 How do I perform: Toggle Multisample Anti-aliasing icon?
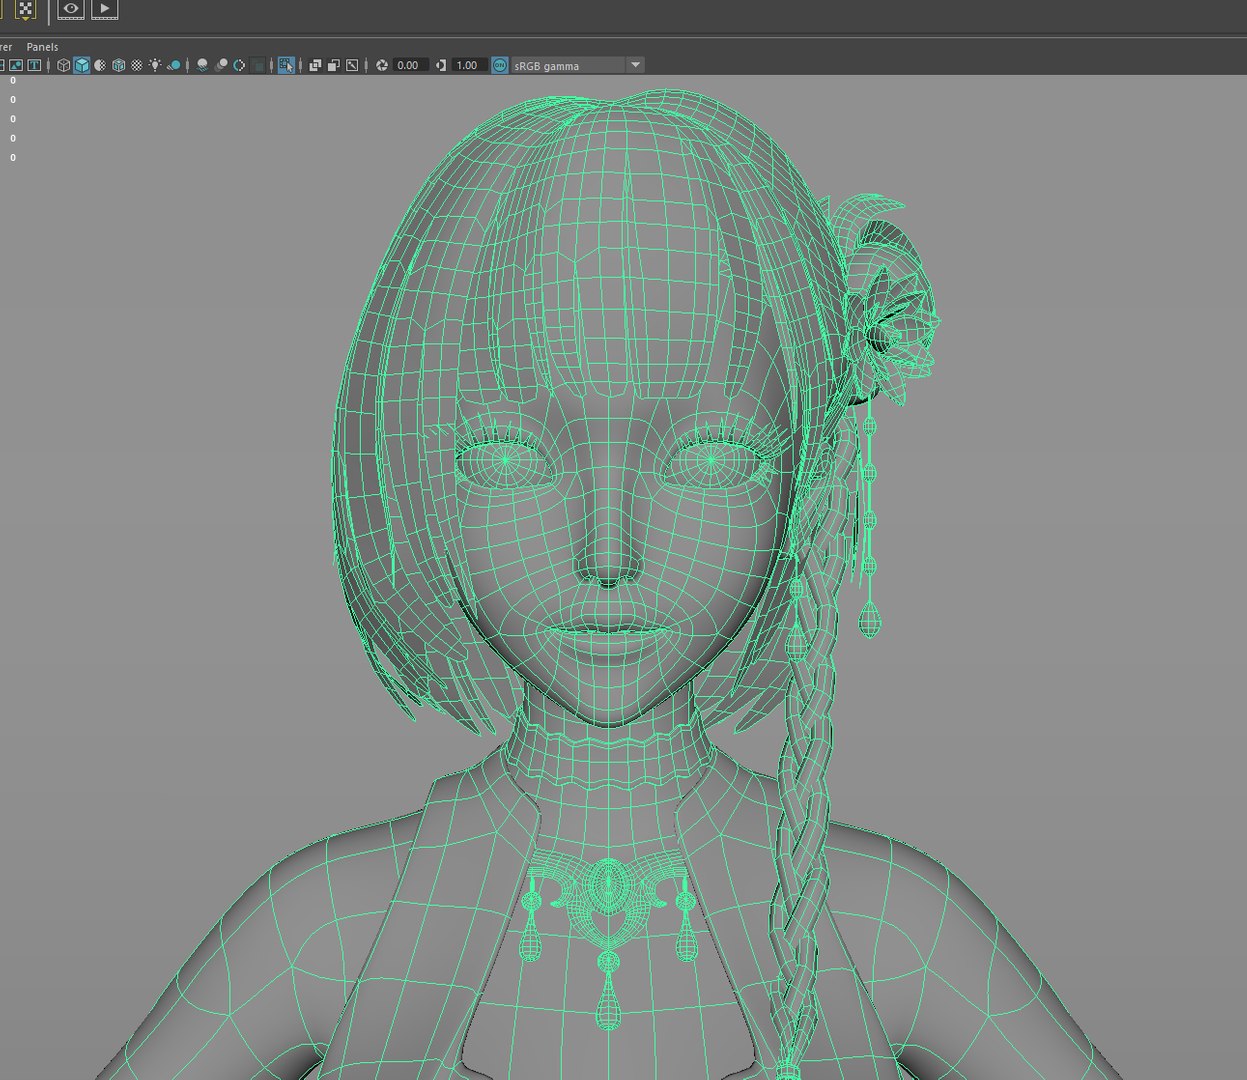coord(239,65)
